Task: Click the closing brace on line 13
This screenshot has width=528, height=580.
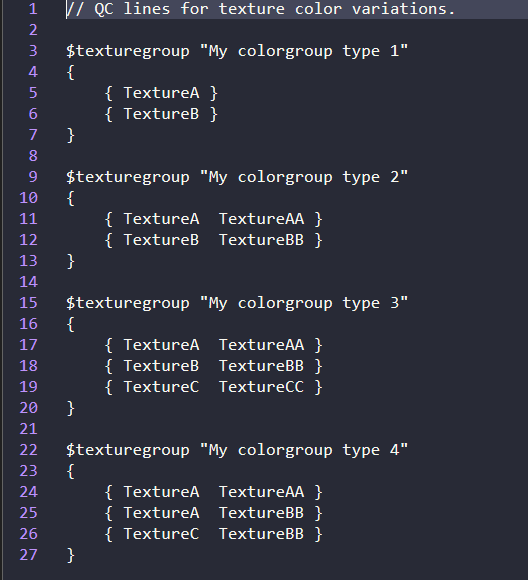Action: click(x=71, y=262)
